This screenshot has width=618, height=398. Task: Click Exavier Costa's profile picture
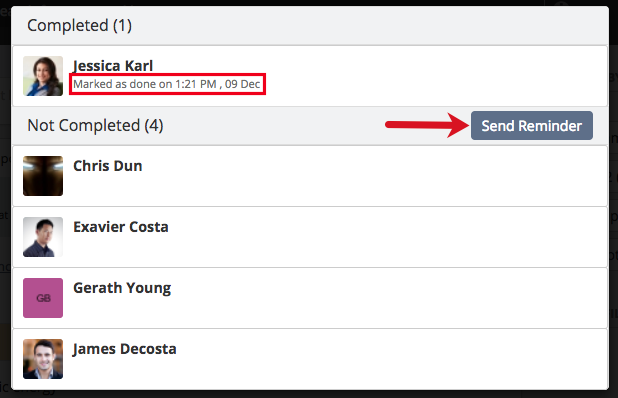click(43, 237)
